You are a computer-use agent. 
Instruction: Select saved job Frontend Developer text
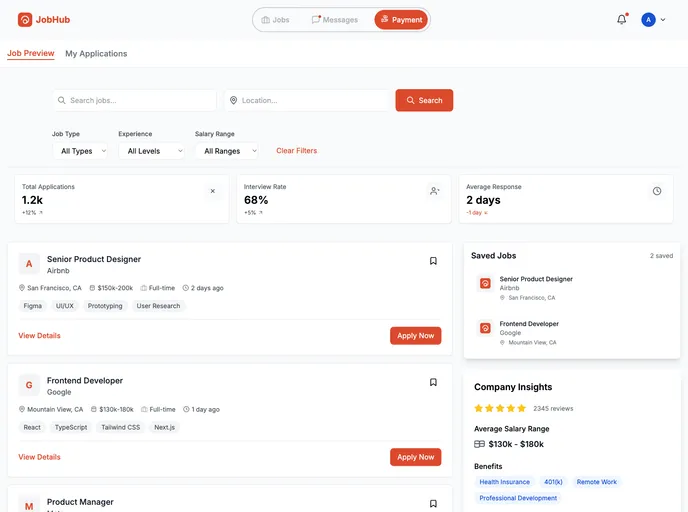point(529,324)
